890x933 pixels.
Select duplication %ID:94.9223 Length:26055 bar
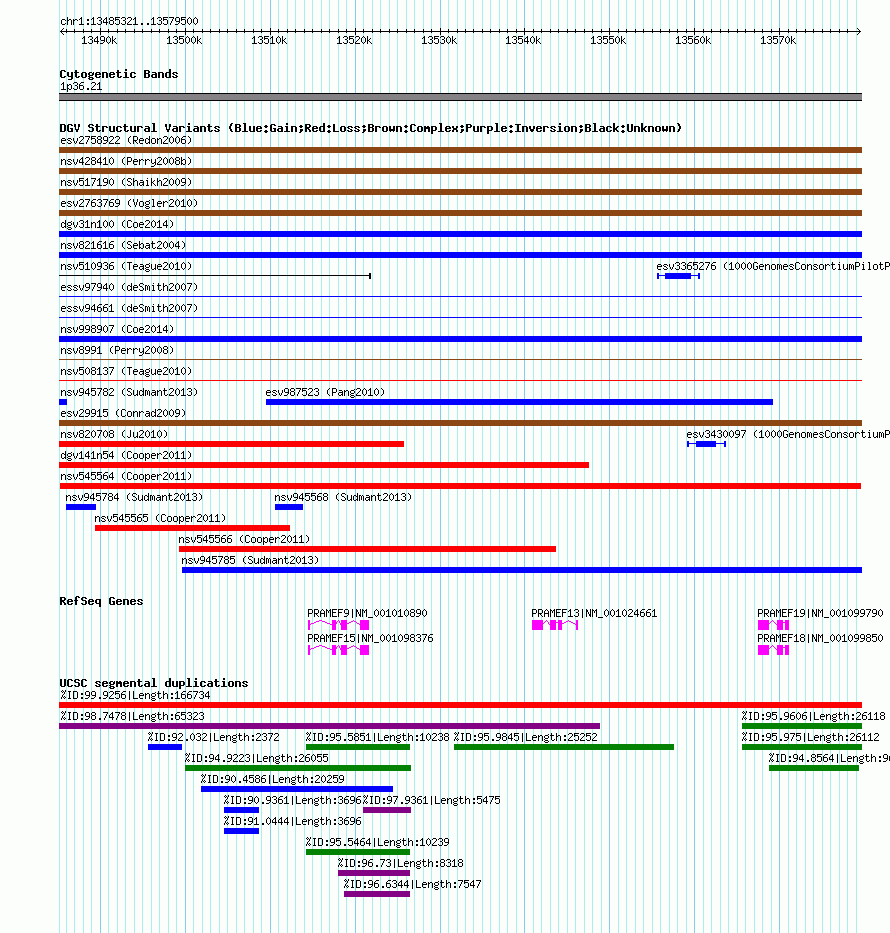298,768
